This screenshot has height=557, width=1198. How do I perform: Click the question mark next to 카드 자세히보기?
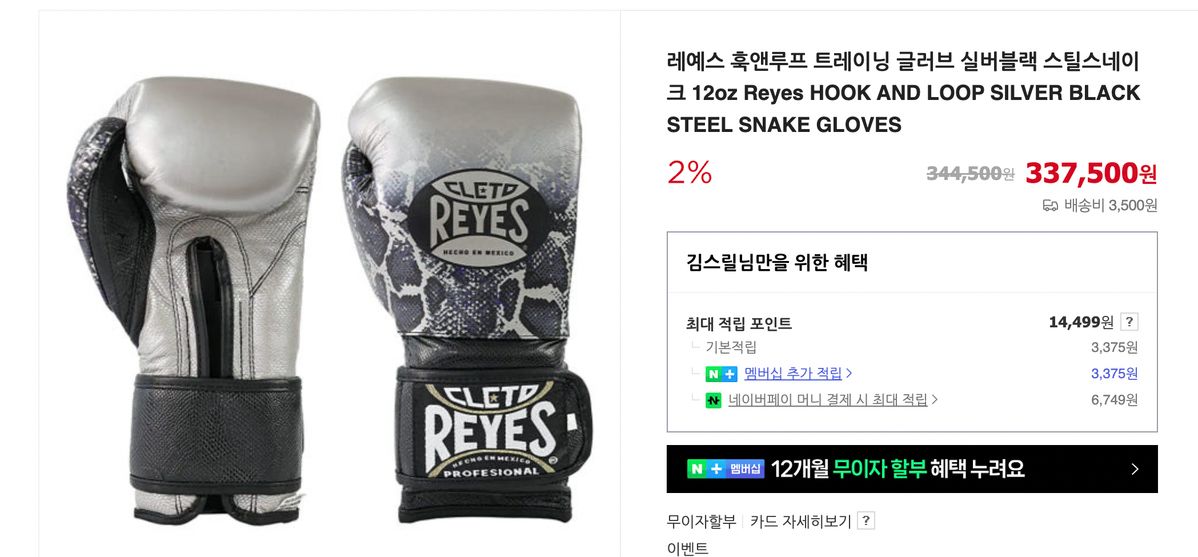click(x=866, y=521)
